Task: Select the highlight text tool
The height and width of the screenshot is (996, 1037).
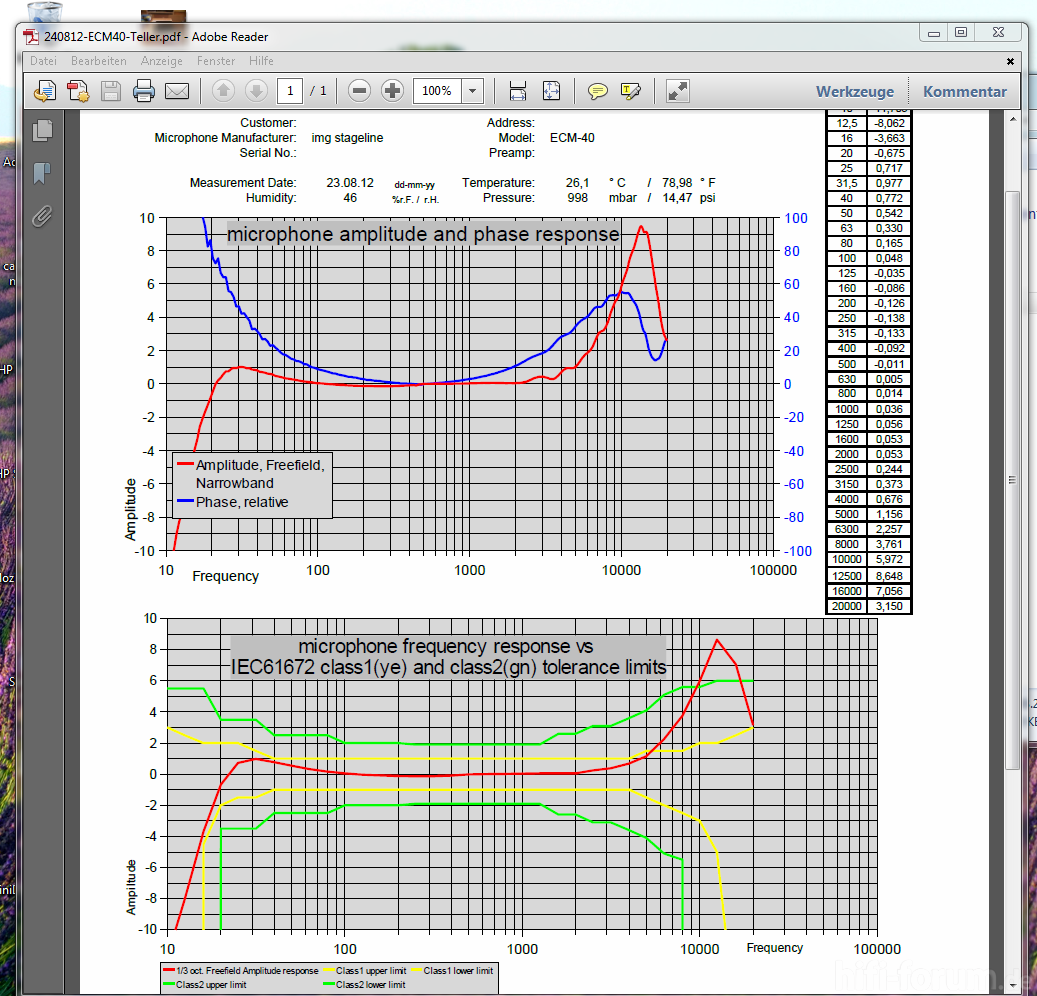Action: [631, 91]
